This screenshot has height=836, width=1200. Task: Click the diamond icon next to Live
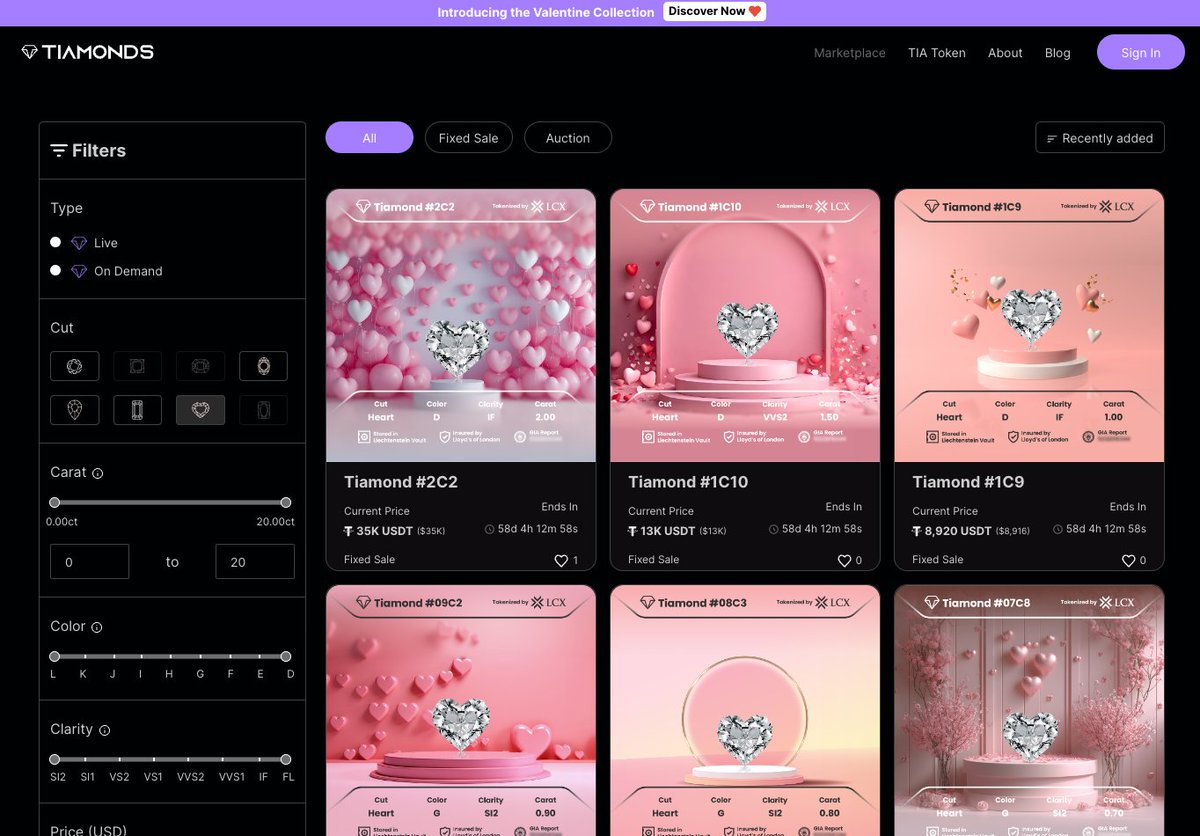pos(79,243)
